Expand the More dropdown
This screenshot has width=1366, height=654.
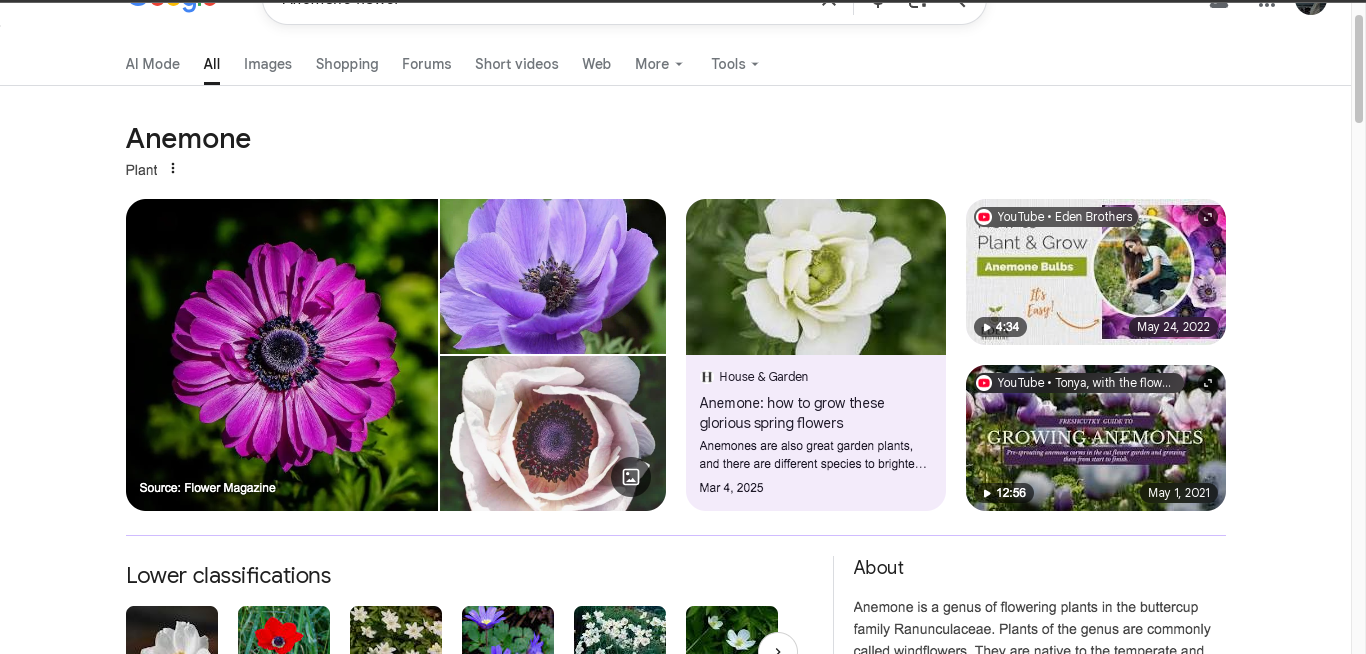pos(659,64)
